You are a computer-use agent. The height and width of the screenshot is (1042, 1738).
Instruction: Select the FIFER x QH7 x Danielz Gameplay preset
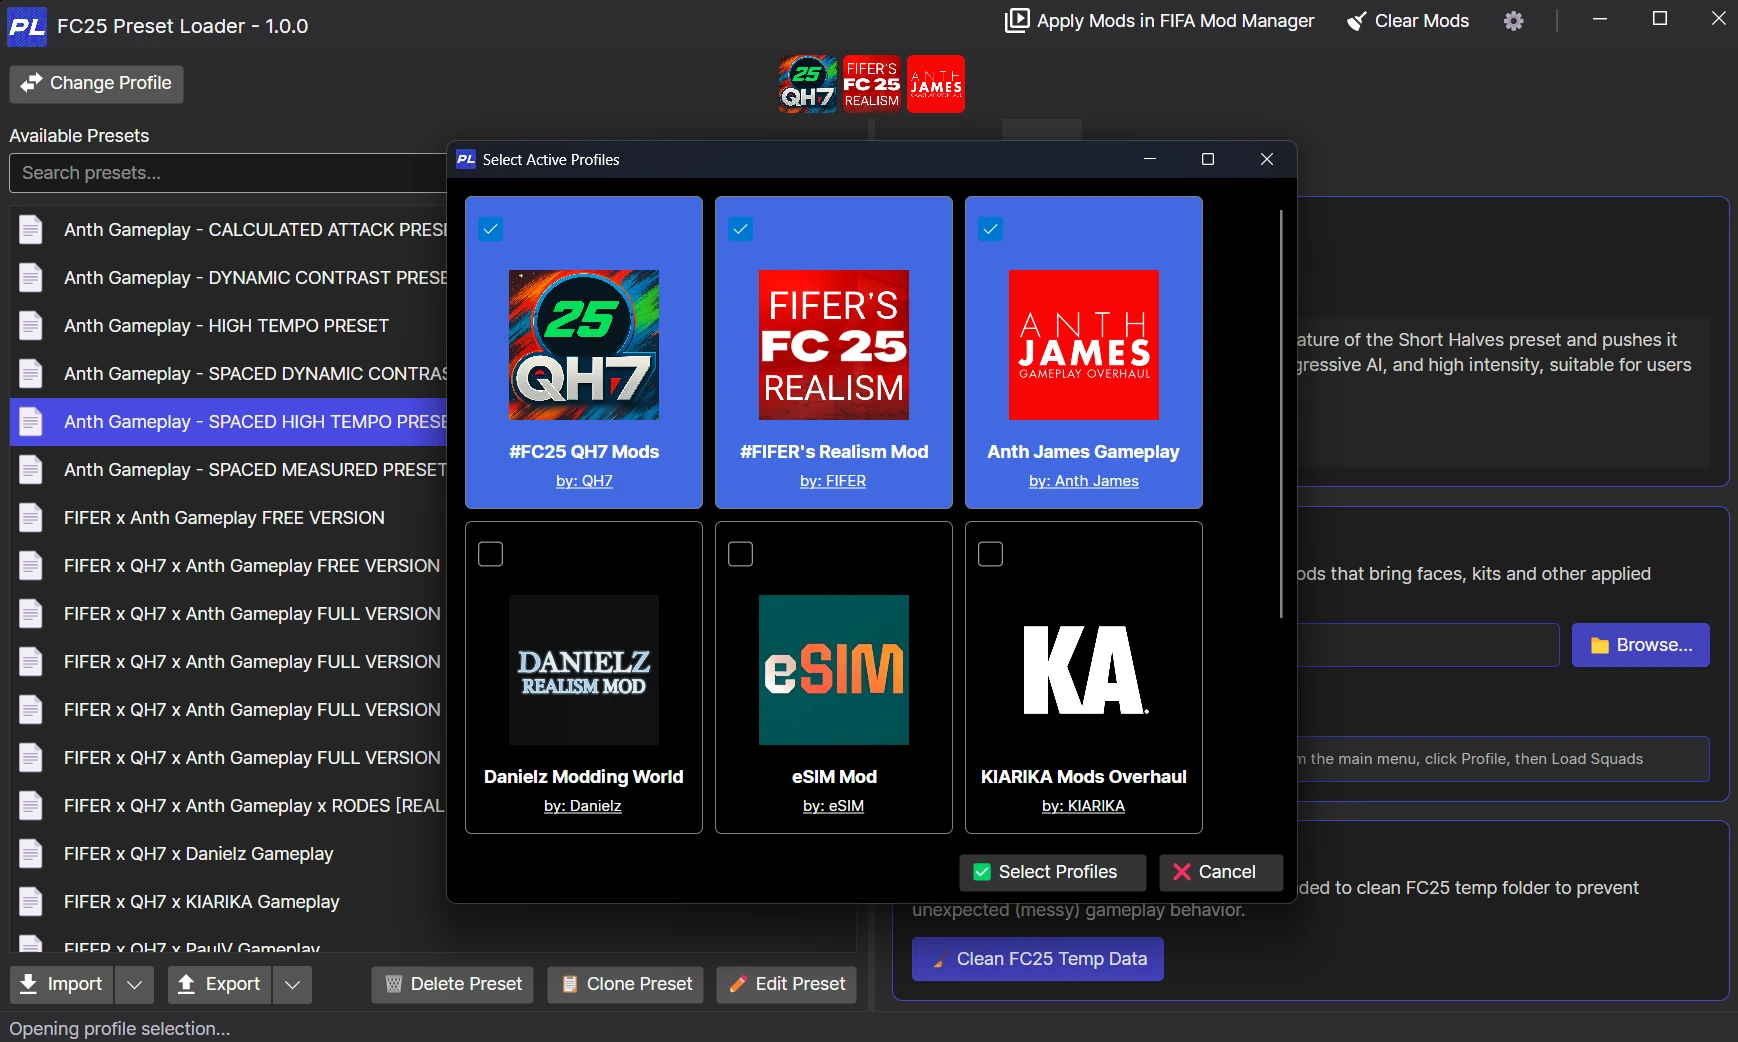[x=197, y=853]
